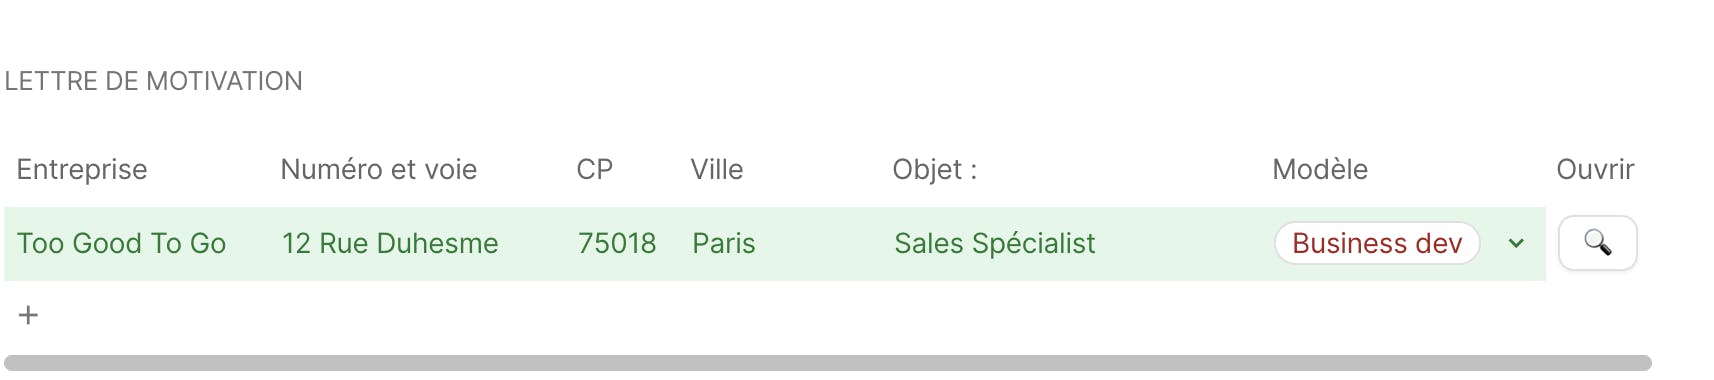Screen dimensions: 1714x380
Task: Click the Modèle column header
Action: click(1320, 169)
